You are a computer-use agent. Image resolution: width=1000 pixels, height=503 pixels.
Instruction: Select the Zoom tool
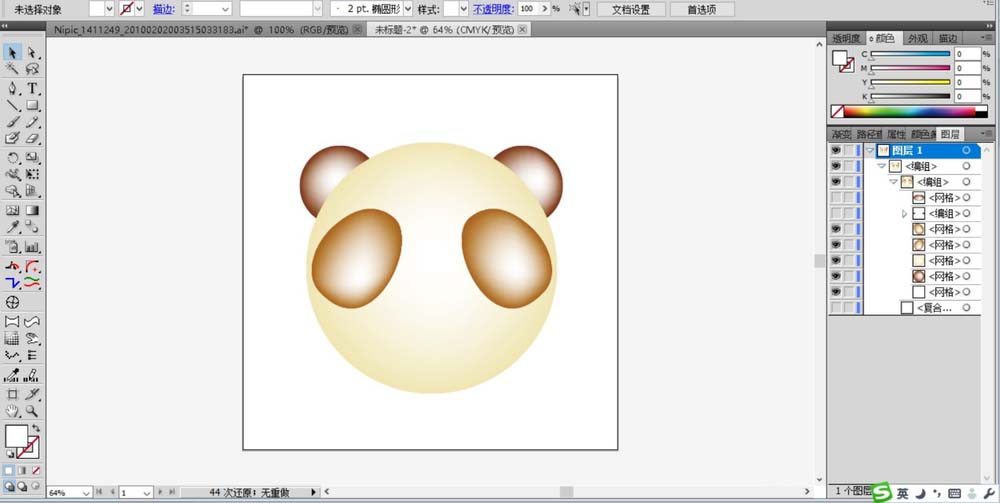pyautogui.click(x=33, y=411)
